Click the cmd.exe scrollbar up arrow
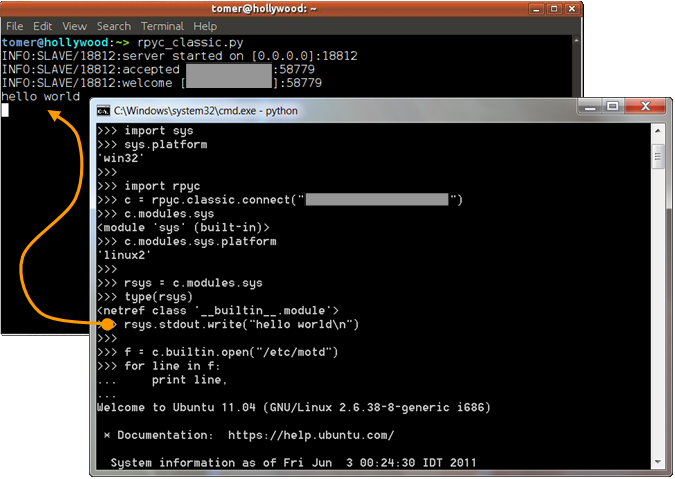 coord(657,130)
